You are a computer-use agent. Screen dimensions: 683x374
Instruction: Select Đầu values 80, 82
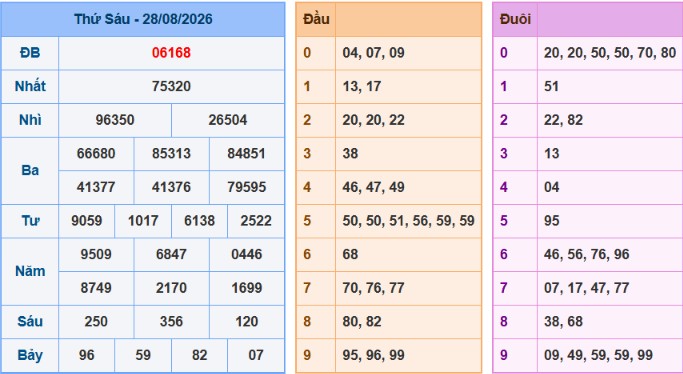[362, 321]
